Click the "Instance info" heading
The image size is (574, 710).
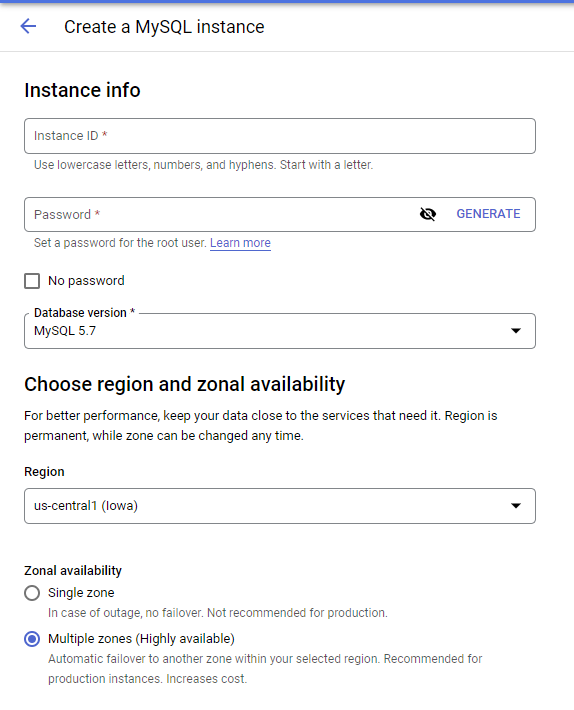[82, 90]
